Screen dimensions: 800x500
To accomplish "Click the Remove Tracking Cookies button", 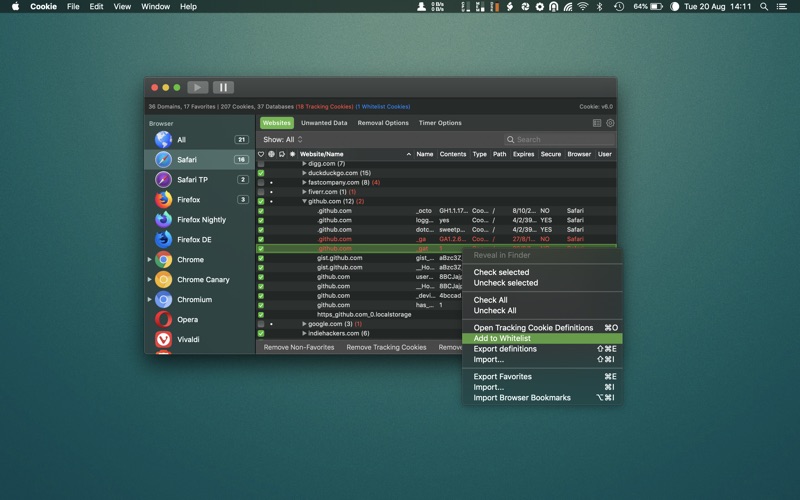I will tap(386, 347).
